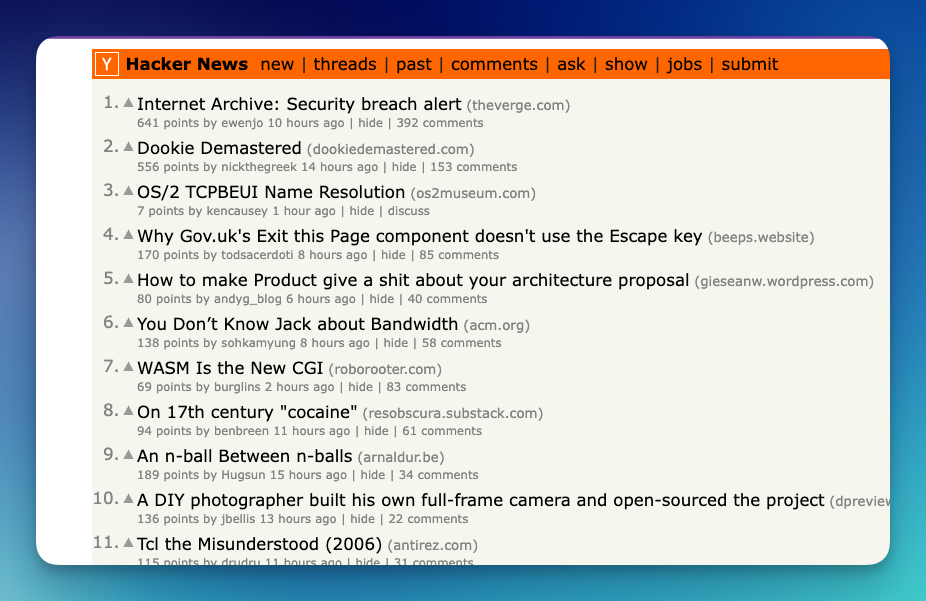Viewport: 926px width, 601px height.
Task: View 40 comments on architecture proposal story
Action: (x=447, y=299)
